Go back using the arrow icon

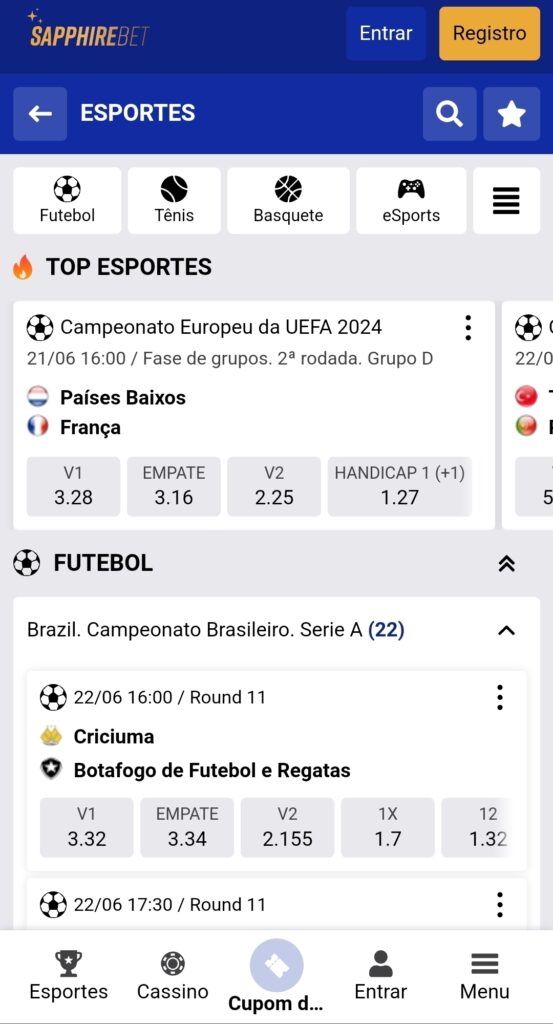40,114
